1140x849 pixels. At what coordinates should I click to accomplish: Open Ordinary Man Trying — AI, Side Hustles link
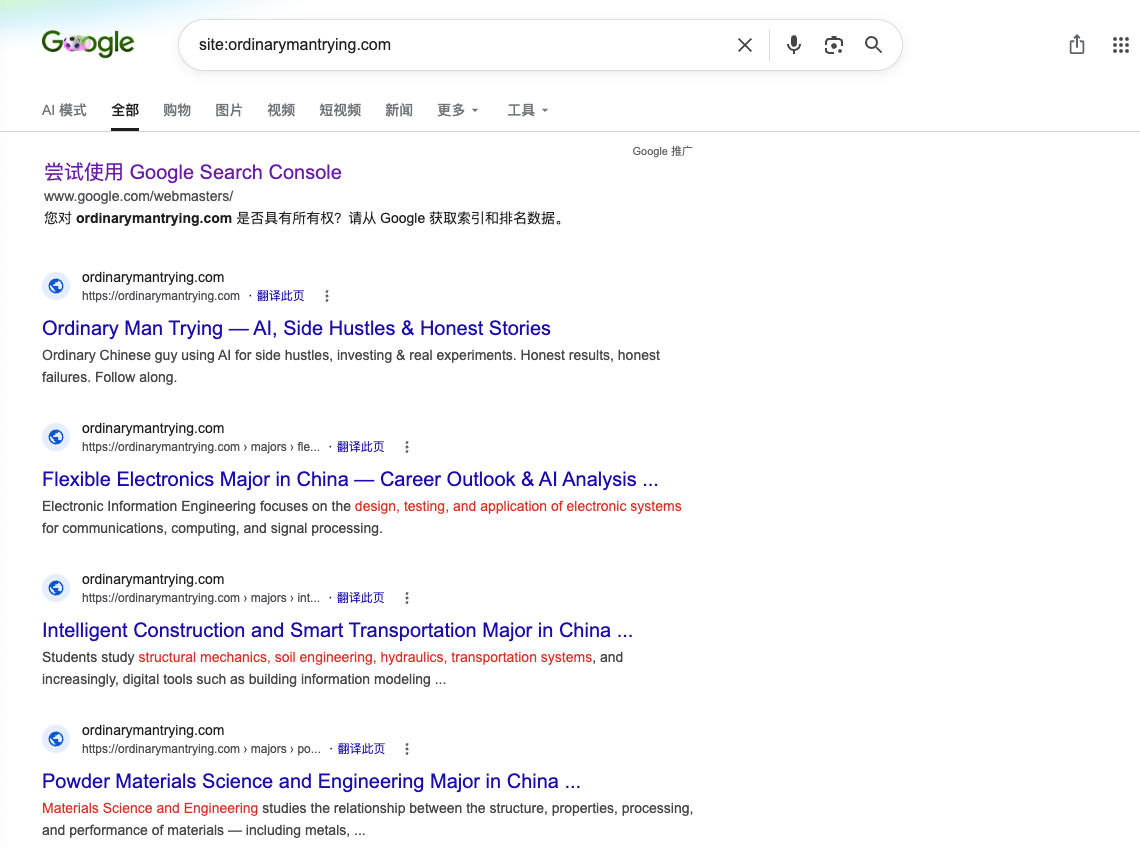pyautogui.click(x=296, y=329)
